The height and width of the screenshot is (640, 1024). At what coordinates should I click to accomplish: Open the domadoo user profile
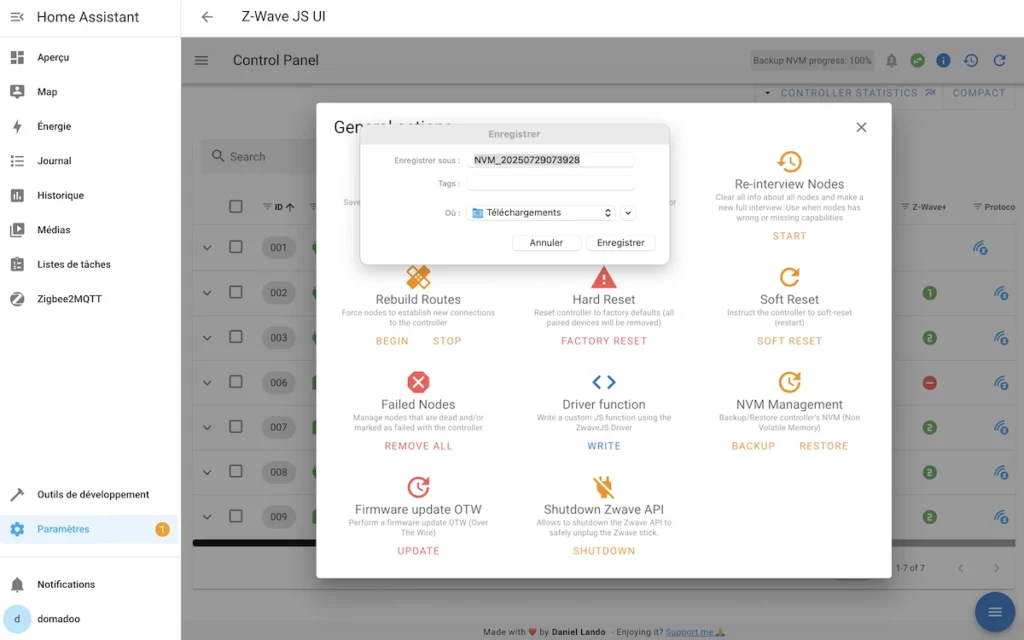[x=90, y=619]
